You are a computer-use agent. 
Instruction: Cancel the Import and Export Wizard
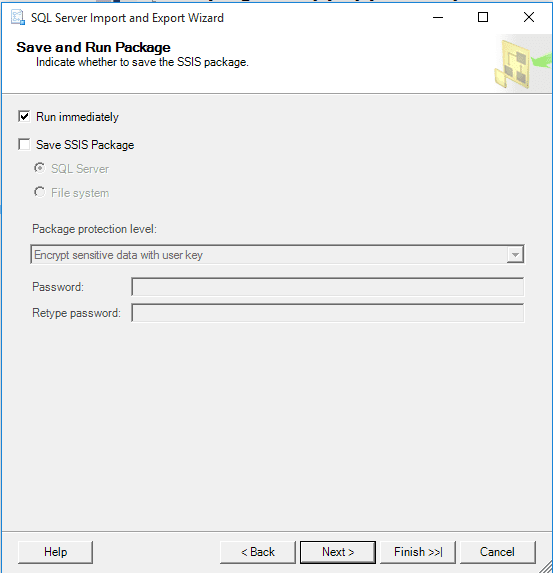497,552
